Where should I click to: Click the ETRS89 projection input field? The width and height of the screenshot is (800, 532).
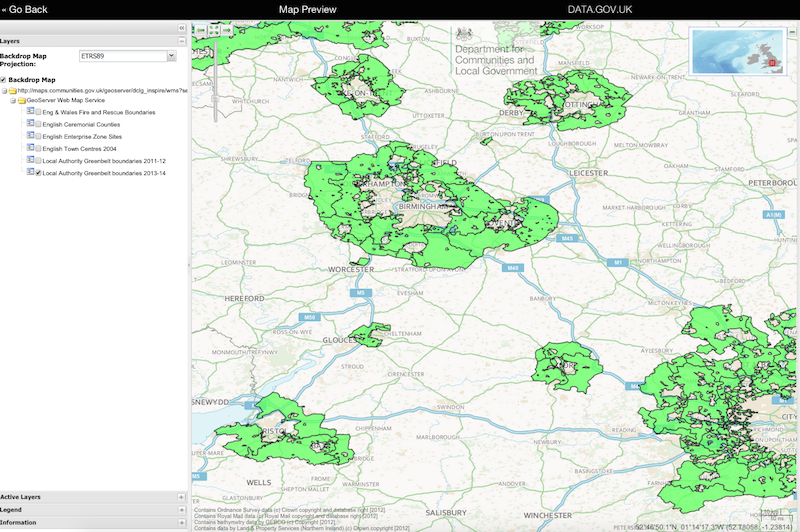click(123, 56)
